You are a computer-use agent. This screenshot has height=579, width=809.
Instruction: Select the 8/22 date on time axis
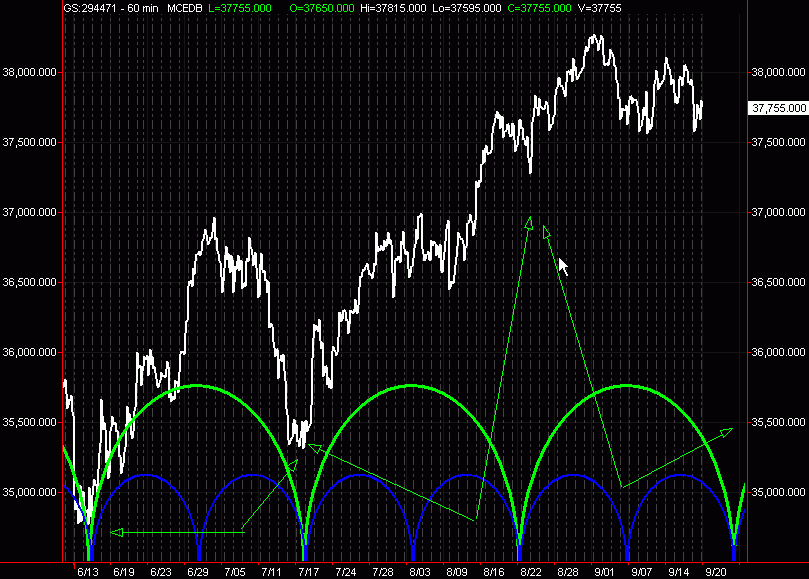[530, 571]
